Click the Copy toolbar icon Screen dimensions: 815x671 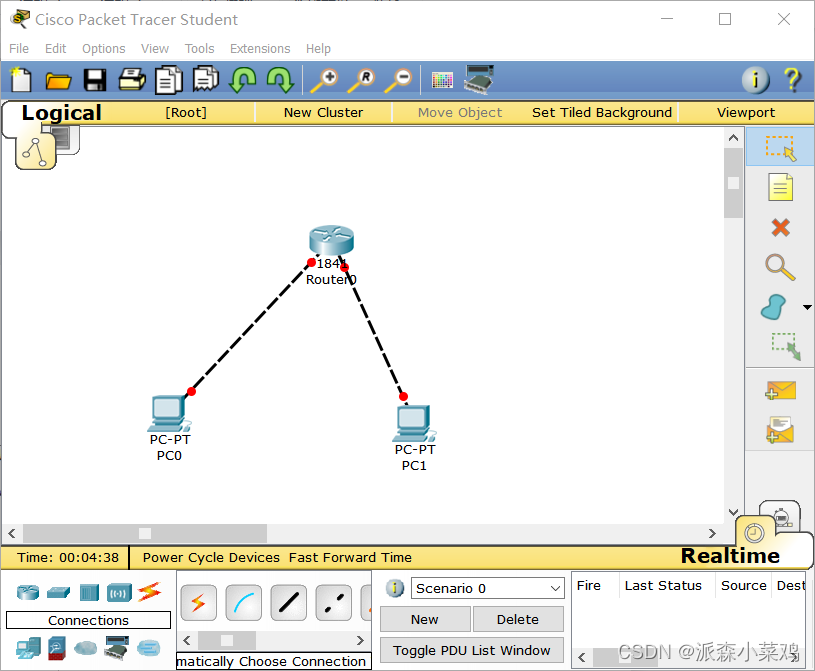click(x=169, y=80)
